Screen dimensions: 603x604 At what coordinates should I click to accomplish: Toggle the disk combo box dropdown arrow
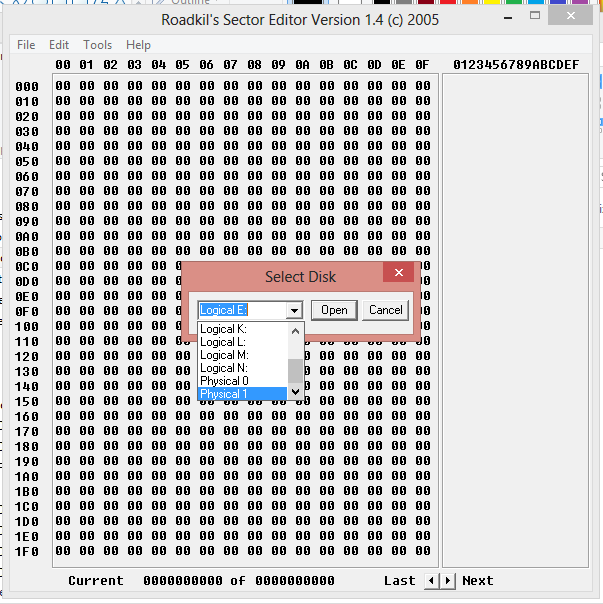tap(294, 310)
